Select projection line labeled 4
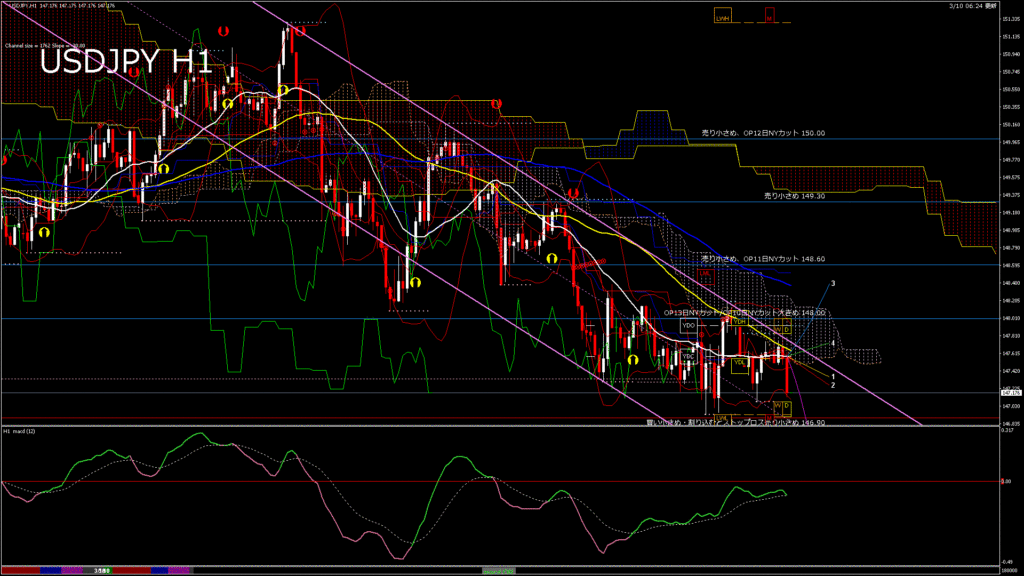The image size is (1024, 576). coord(833,343)
